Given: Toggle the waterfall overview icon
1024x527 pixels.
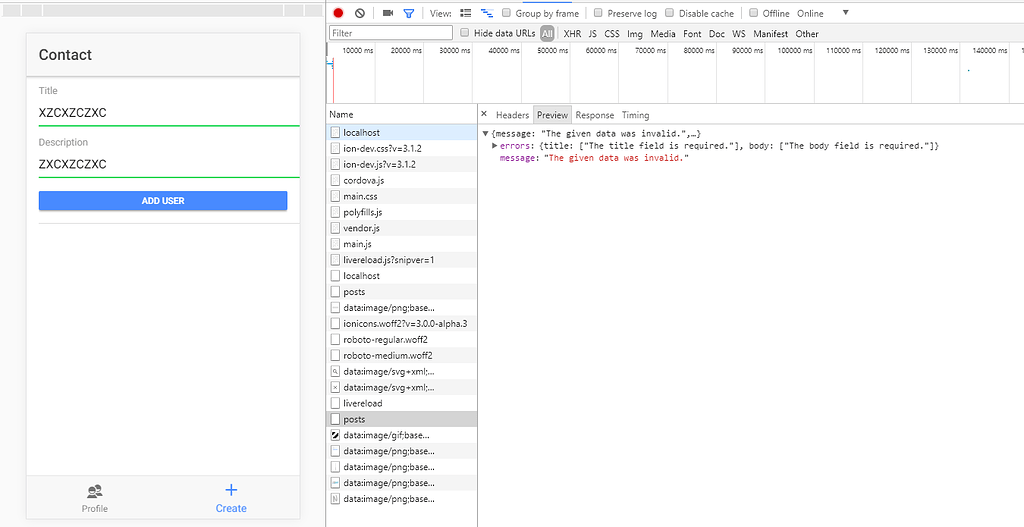Looking at the screenshot, I should tap(487, 13).
